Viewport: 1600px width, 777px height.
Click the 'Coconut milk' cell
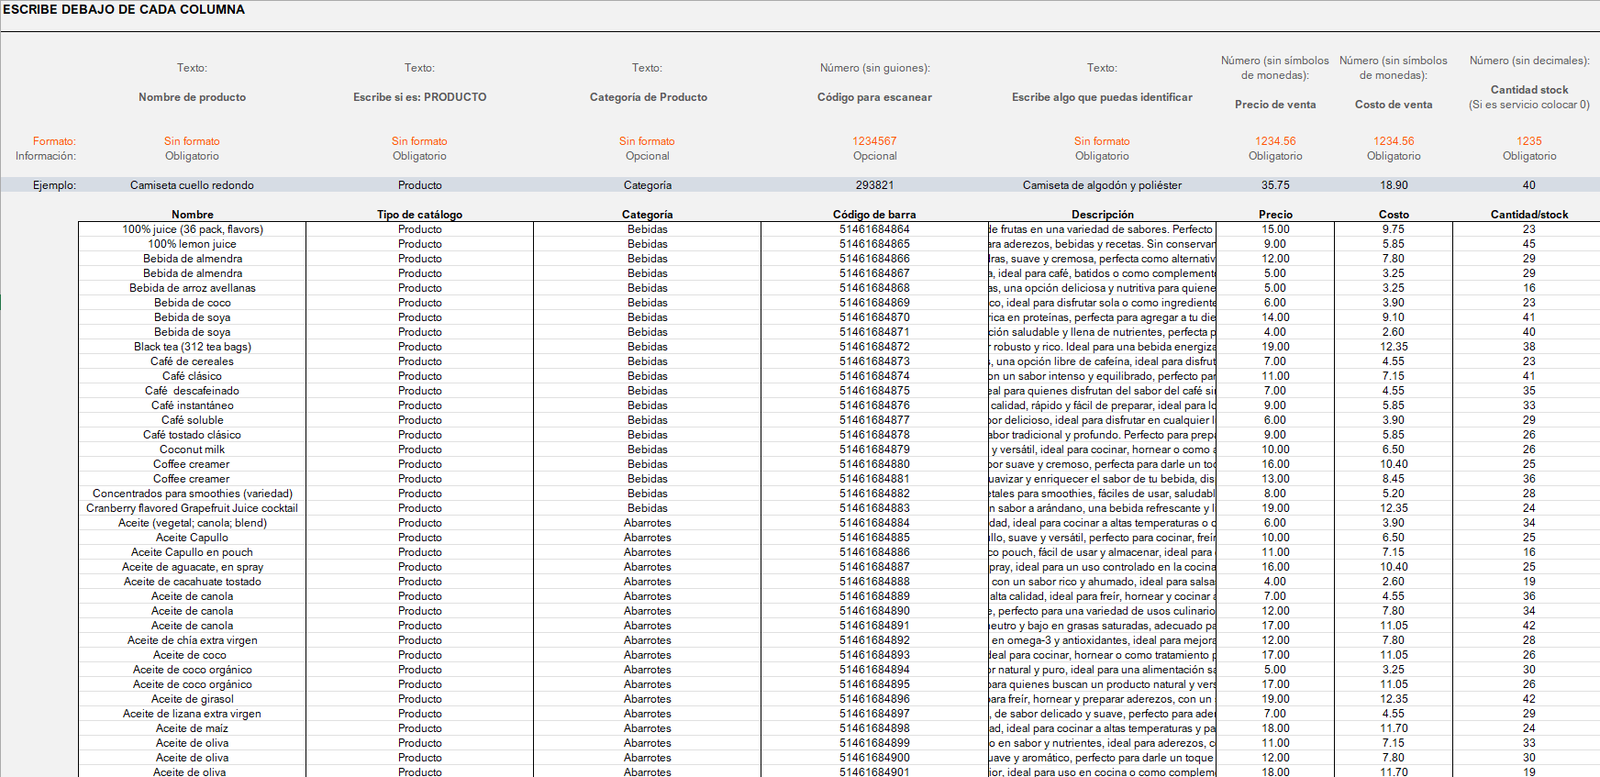(x=192, y=449)
